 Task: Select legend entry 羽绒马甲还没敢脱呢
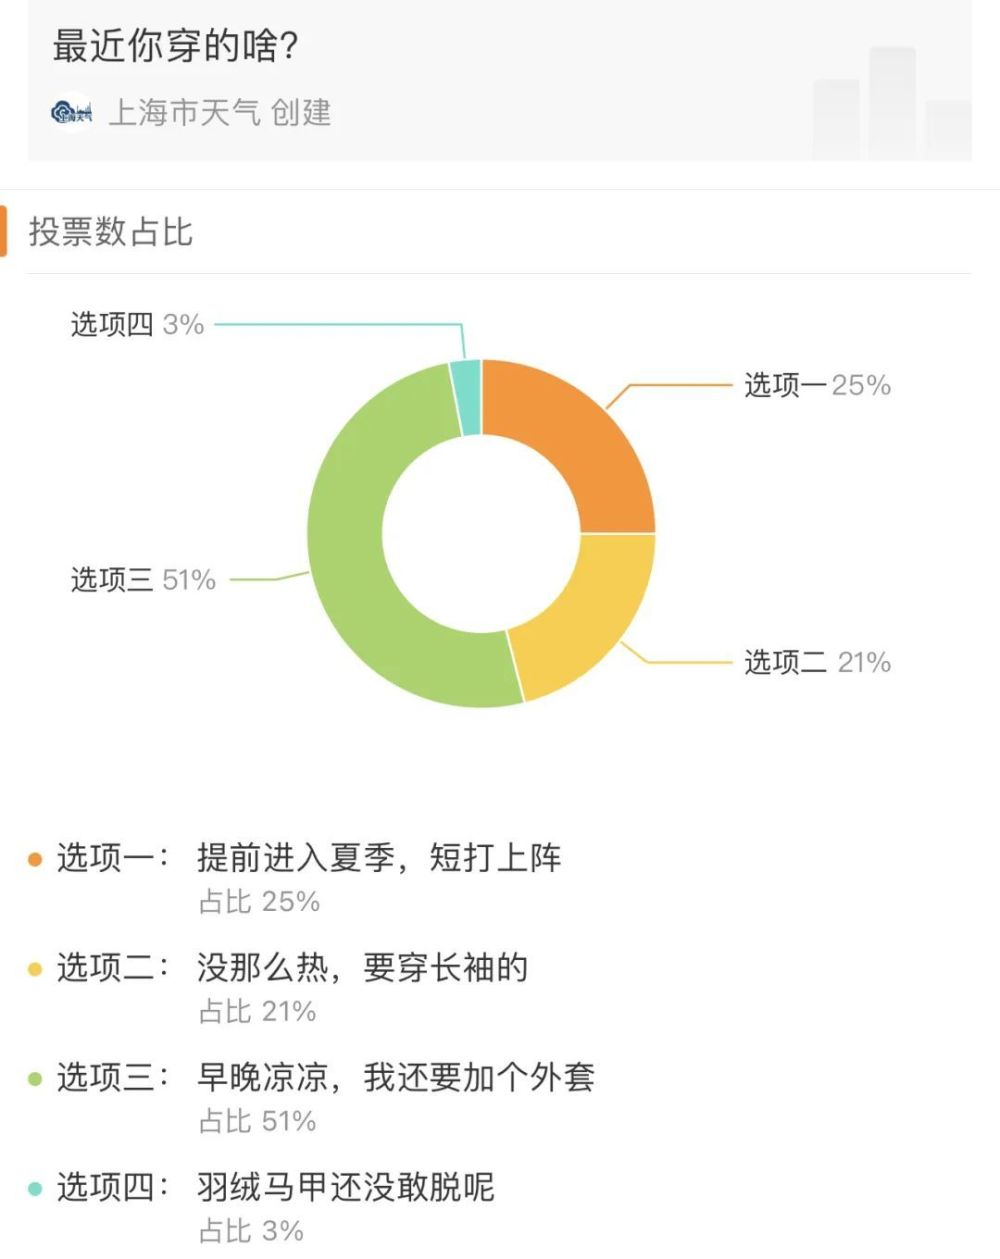click(x=345, y=1188)
